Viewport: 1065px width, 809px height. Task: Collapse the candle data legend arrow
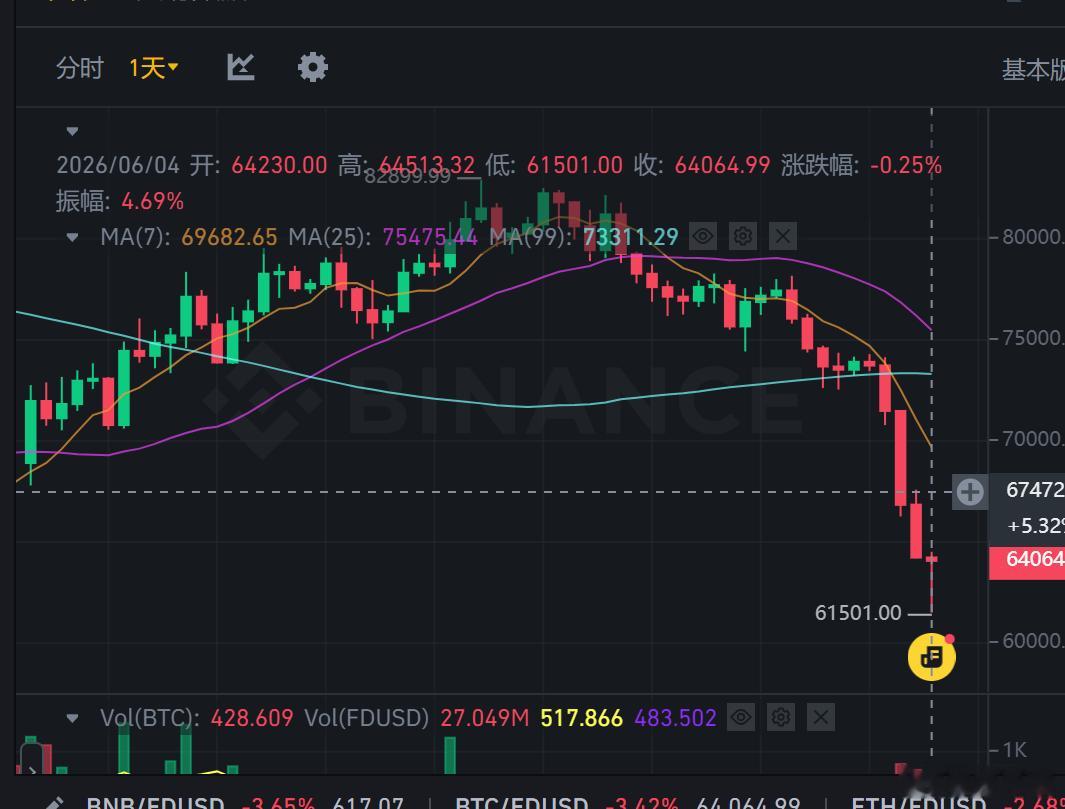click(73, 131)
